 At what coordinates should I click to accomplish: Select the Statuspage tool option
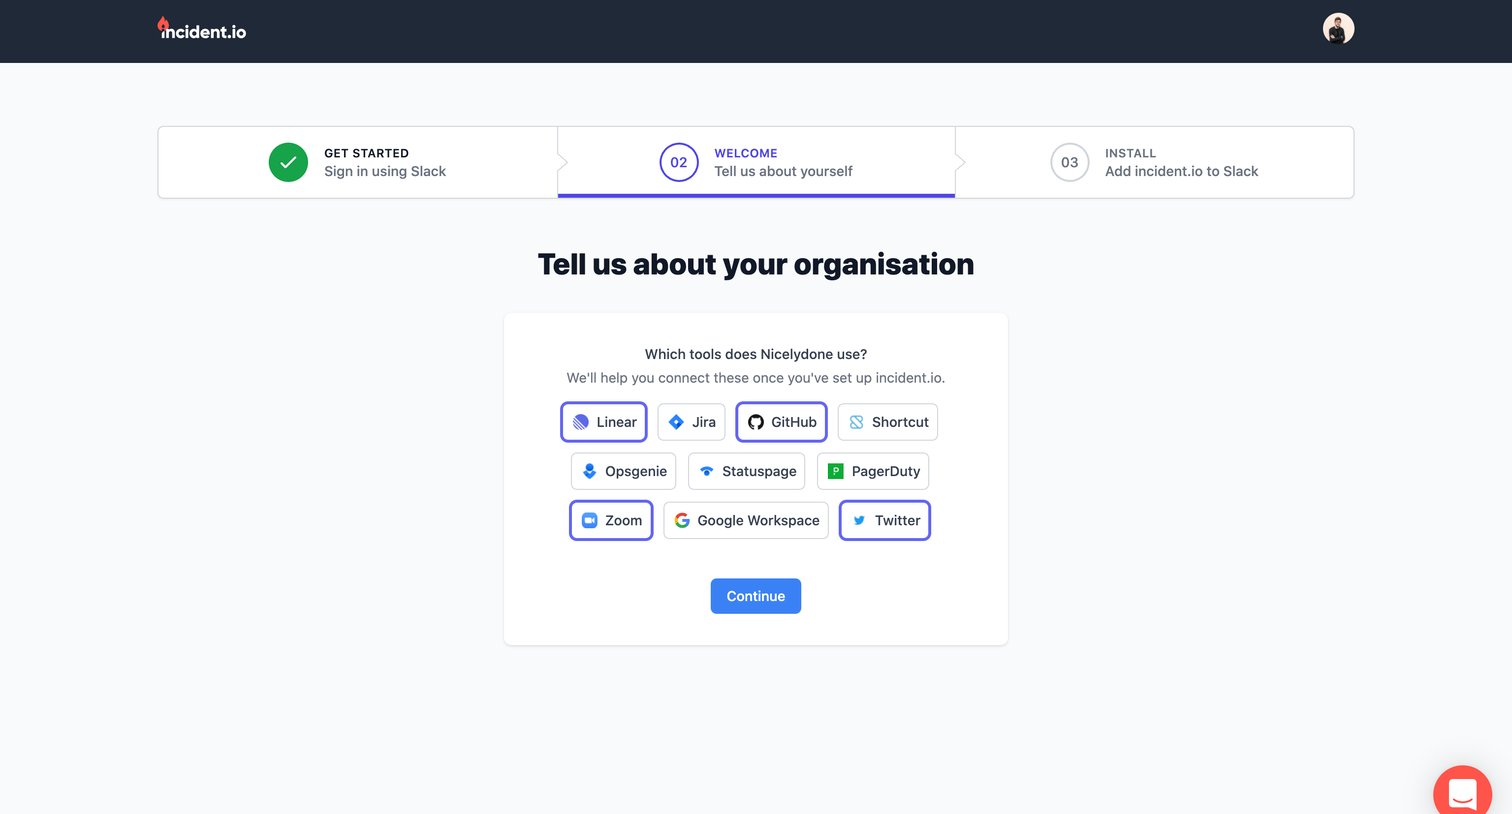(747, 471)
